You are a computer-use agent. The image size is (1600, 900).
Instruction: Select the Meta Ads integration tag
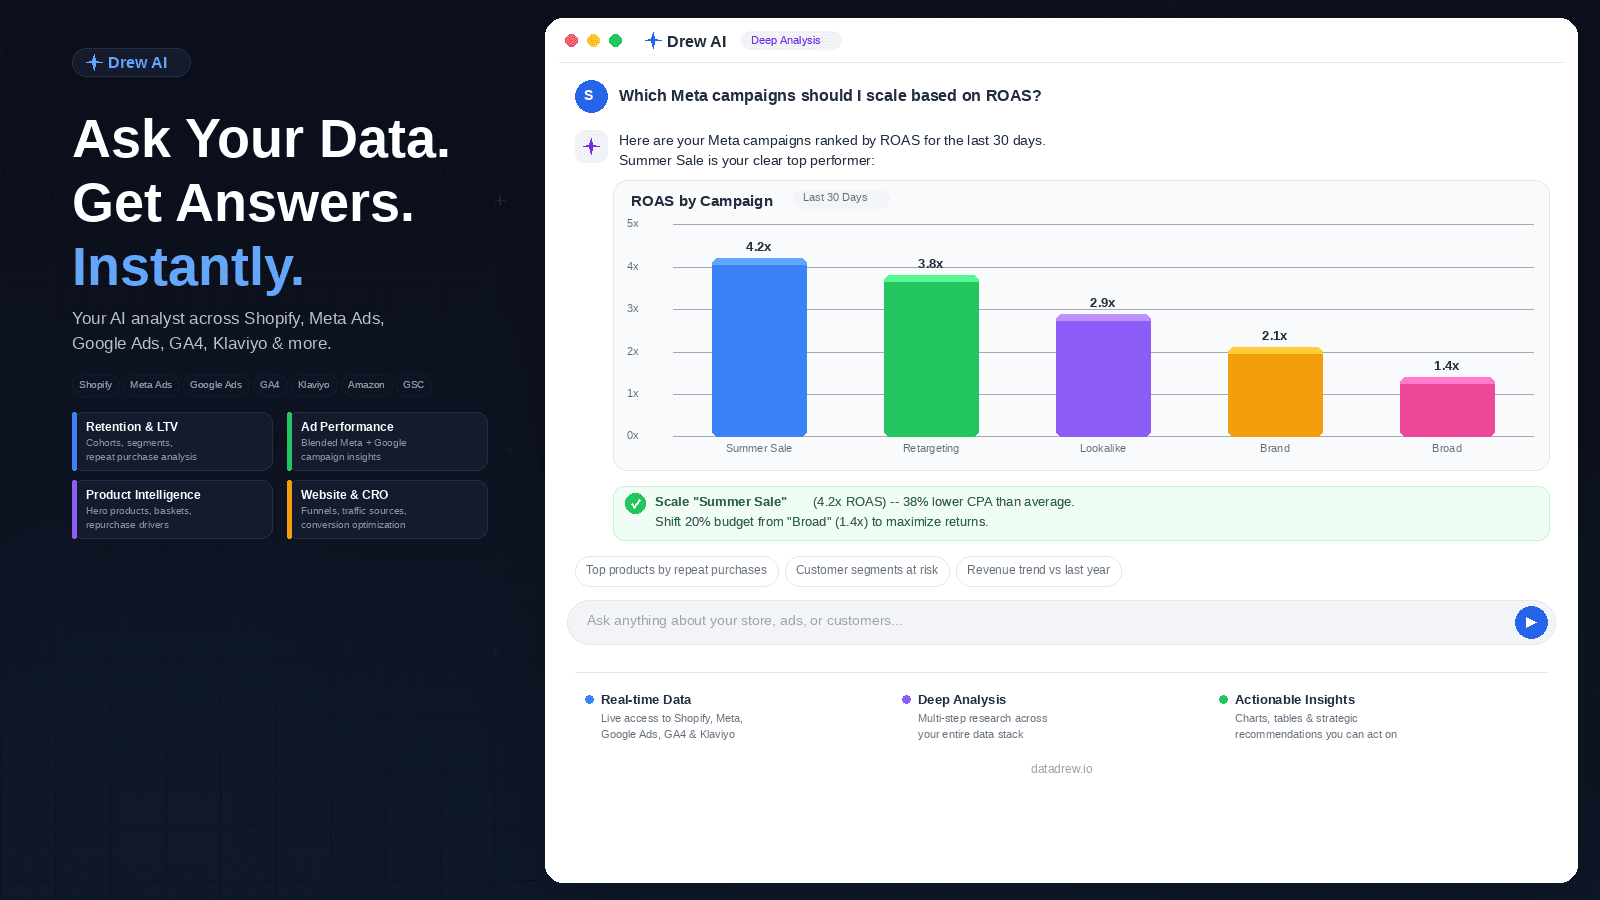click(151, 385)
